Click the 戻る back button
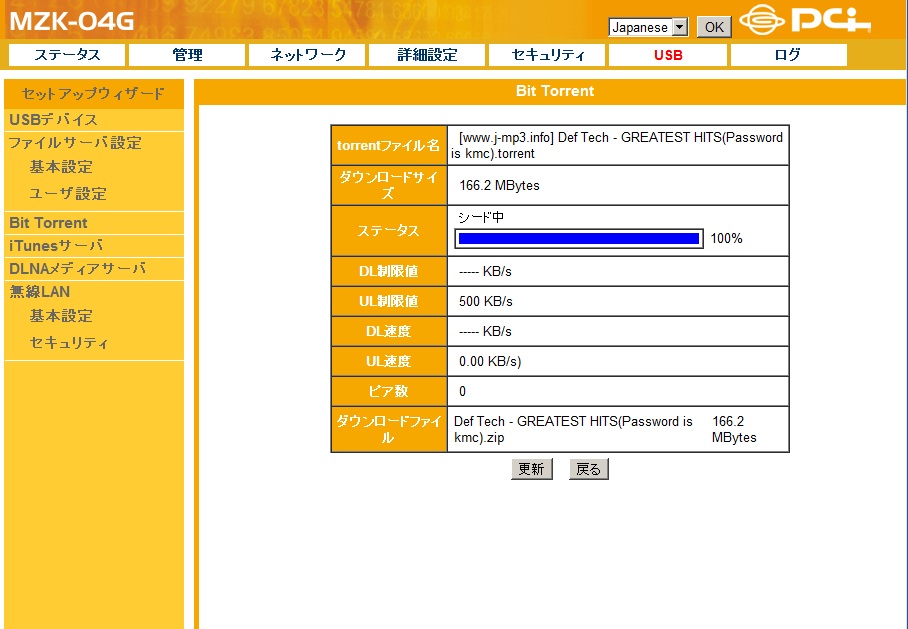Image resolution: width=908 pixels, height=629 pixels. 588,469
